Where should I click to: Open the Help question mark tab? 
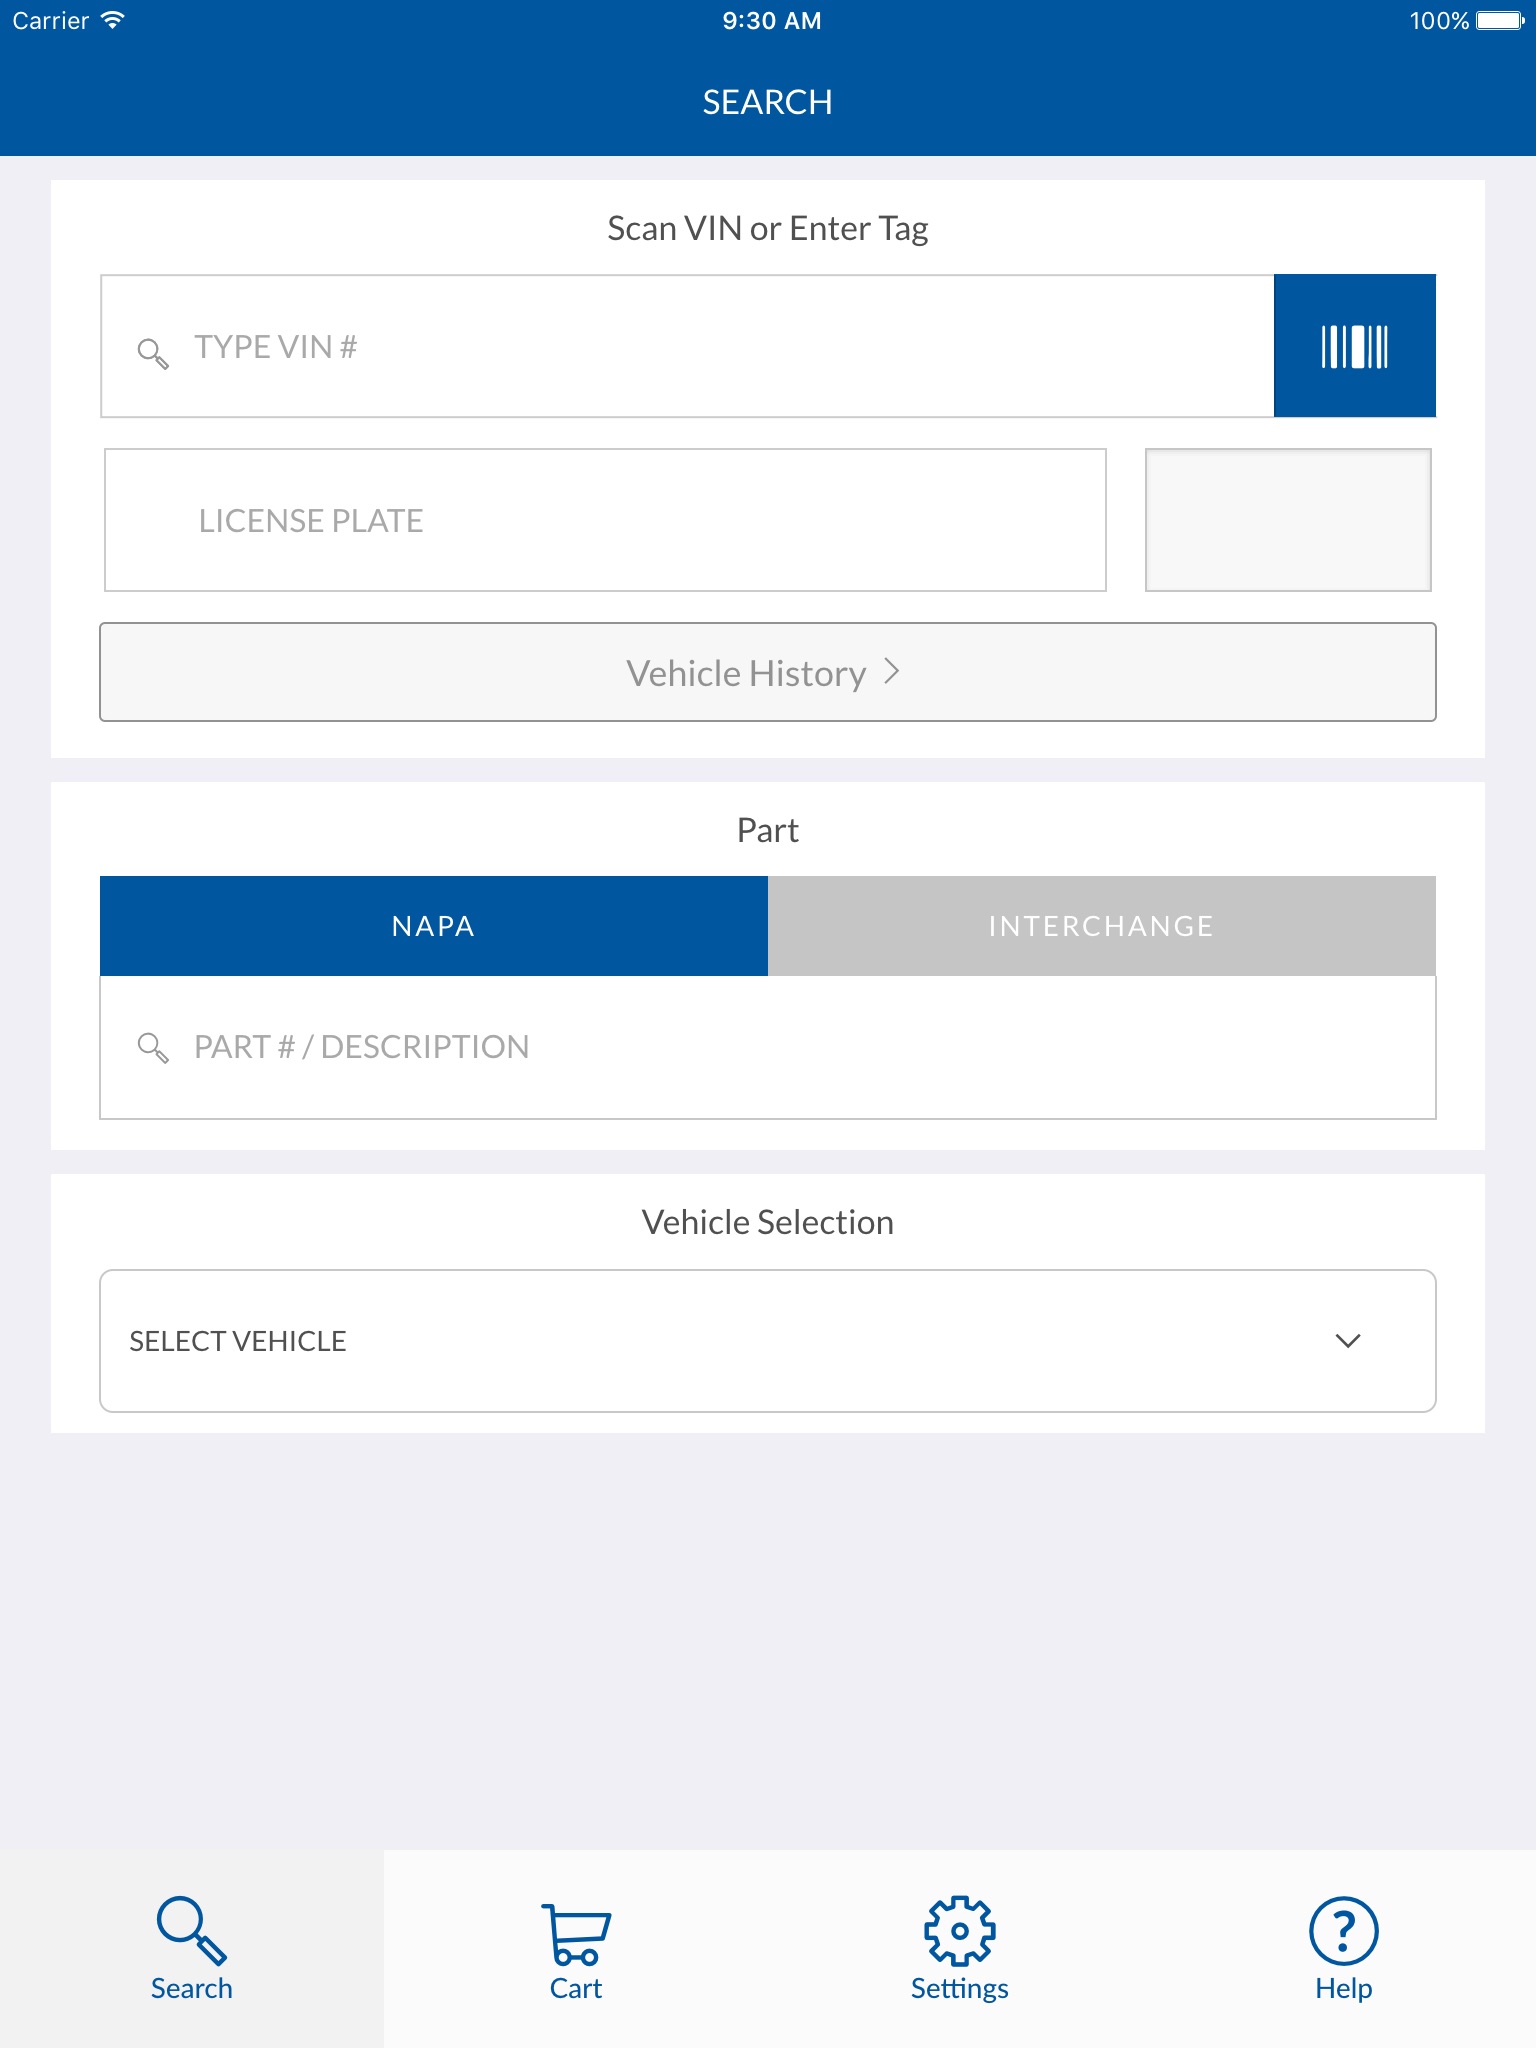pos(1343,1950)
